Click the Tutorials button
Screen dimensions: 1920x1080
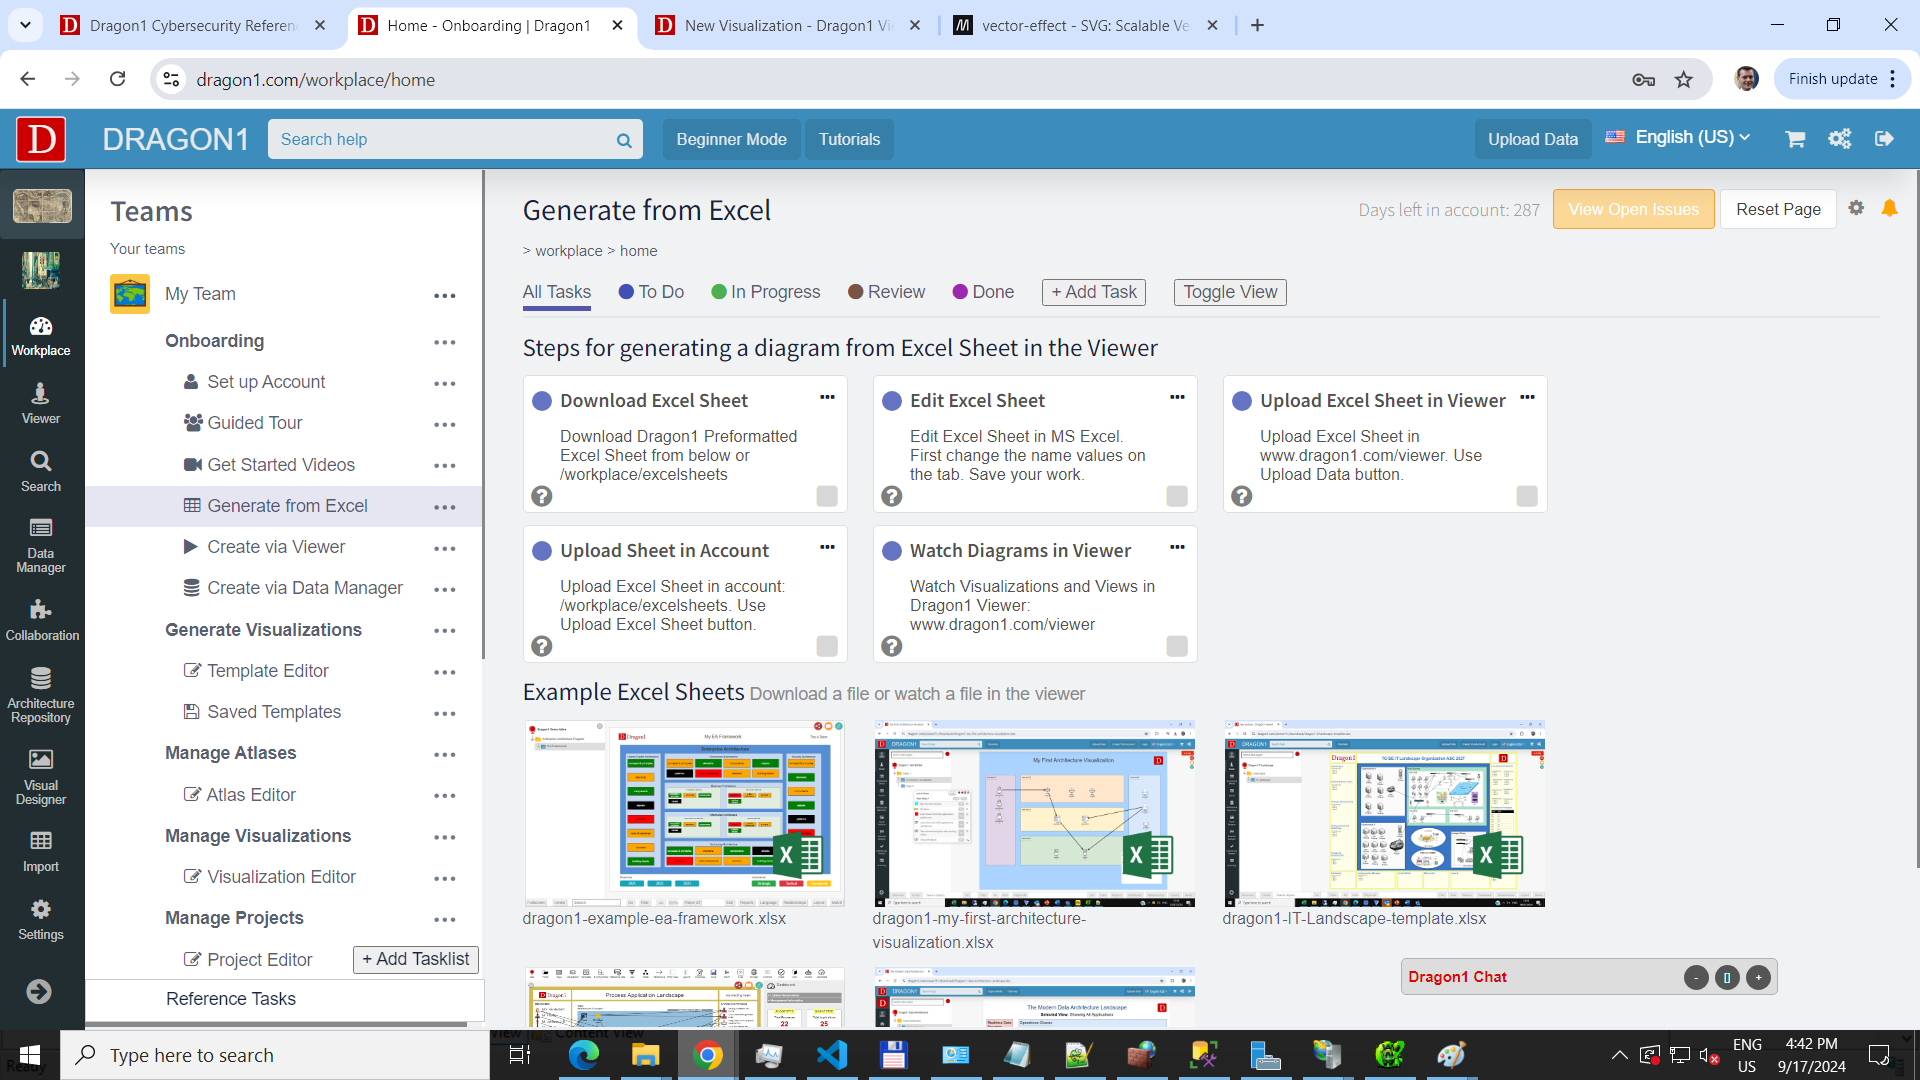coord(849,139)
